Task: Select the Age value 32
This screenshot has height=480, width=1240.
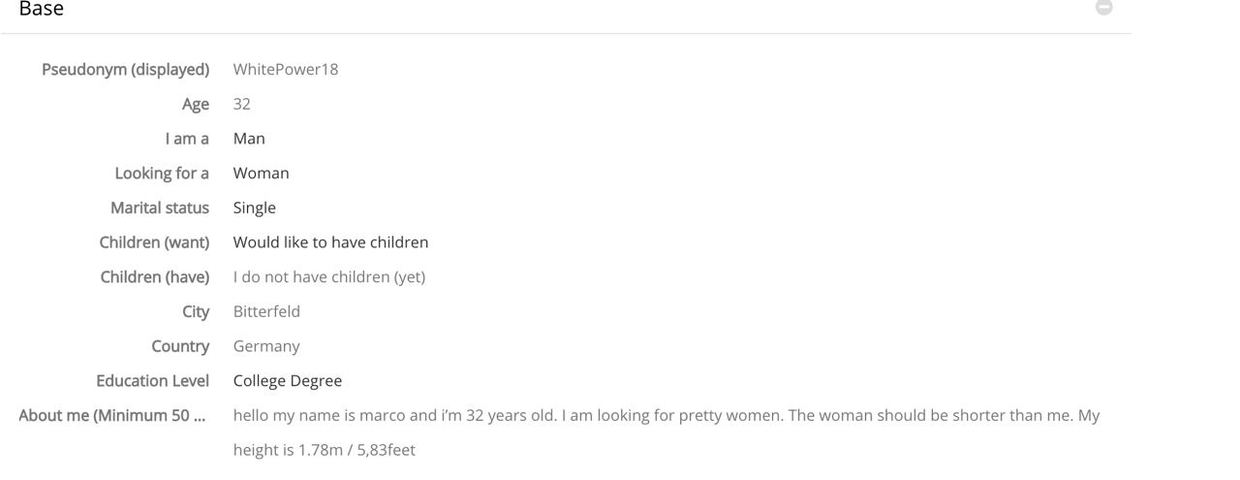Action: (x=242, y=104)
